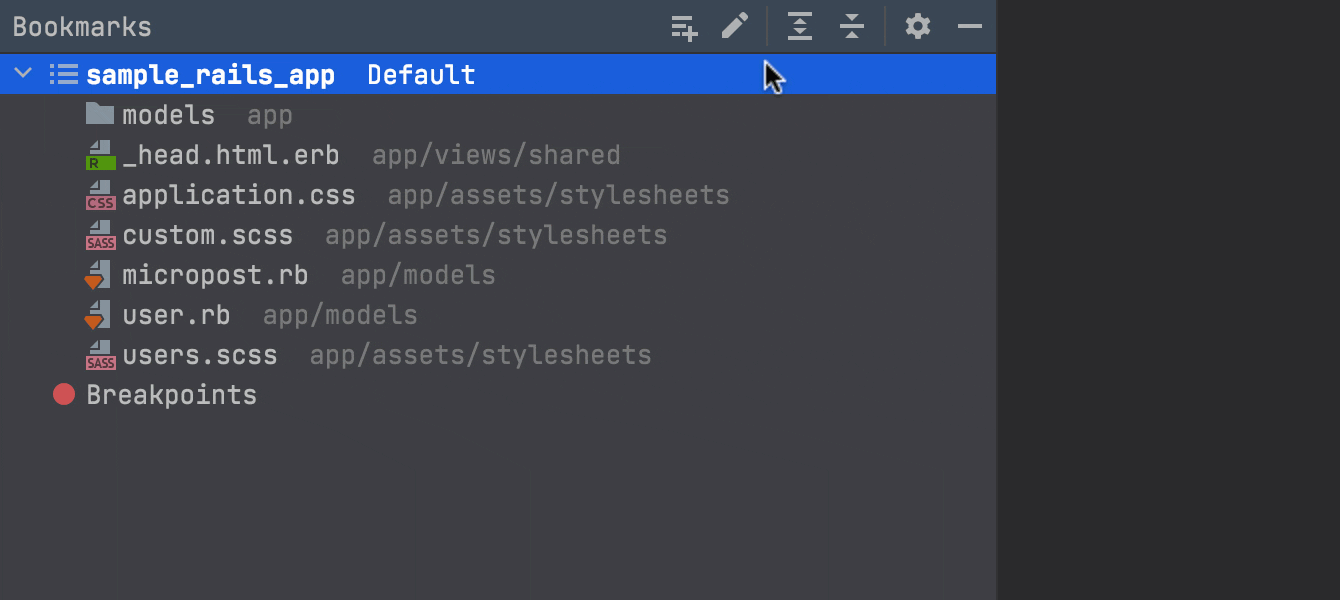The width and height of the screenshot is (1340, 600).
Task: Click the red Breakpoints circle icon
Action: tap(64, 395)
